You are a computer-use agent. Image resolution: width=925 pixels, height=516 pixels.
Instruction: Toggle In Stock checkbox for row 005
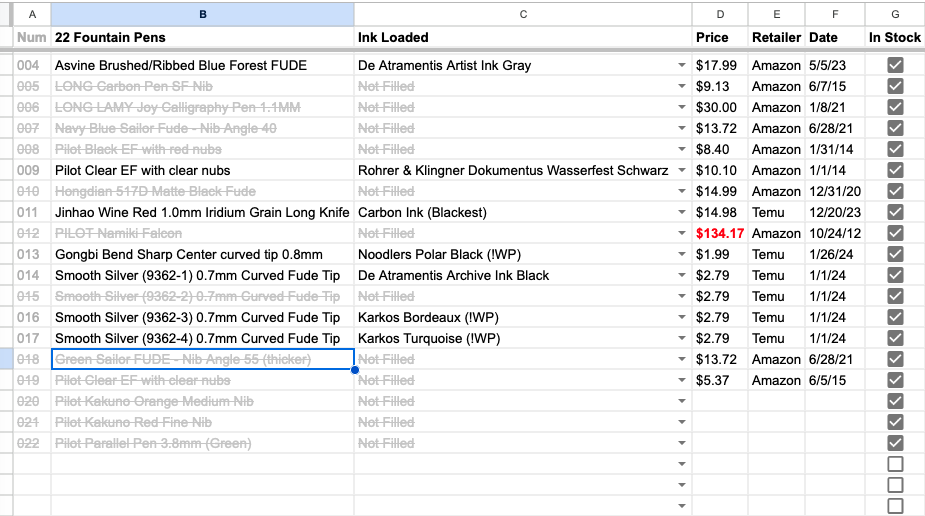coord(895,86)
